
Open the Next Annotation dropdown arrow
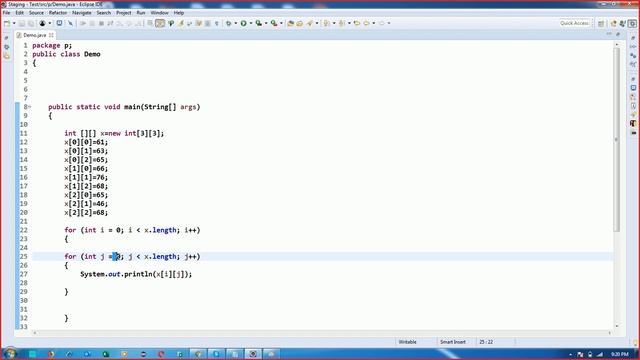[x=334, y=23]
